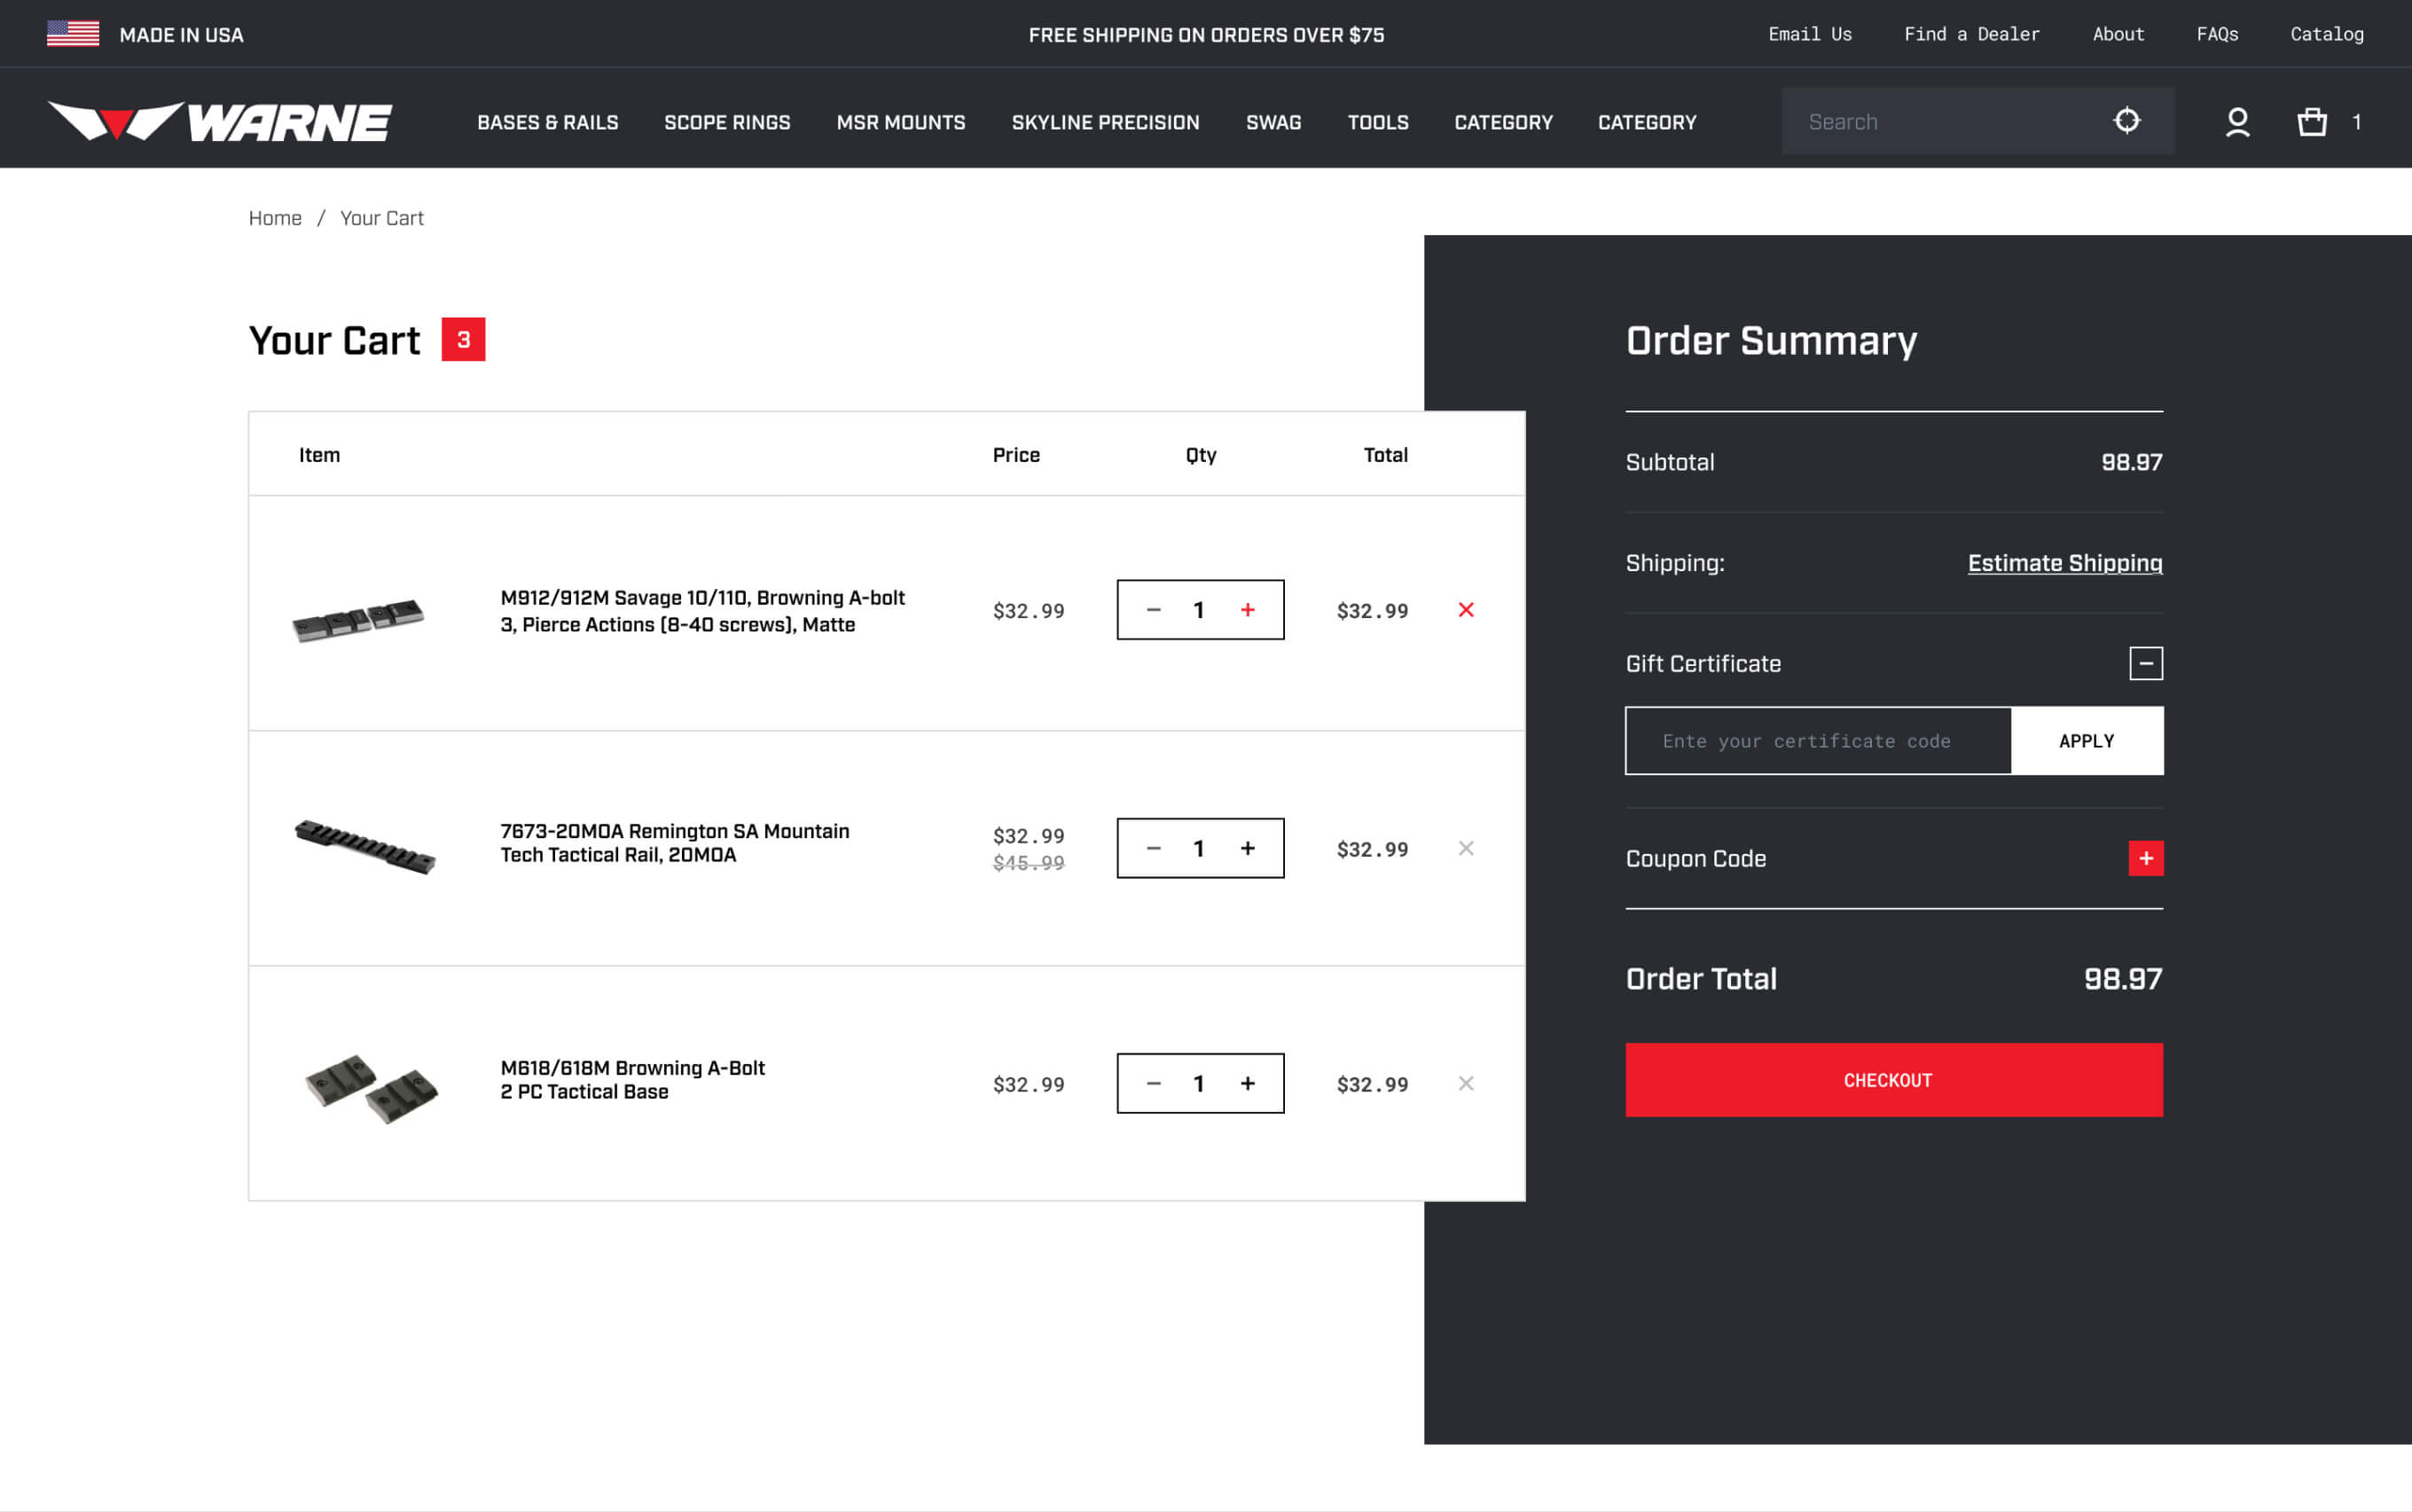2412x1512 pixels.
Task: Click the user account icon
Action: point(2237,122)
